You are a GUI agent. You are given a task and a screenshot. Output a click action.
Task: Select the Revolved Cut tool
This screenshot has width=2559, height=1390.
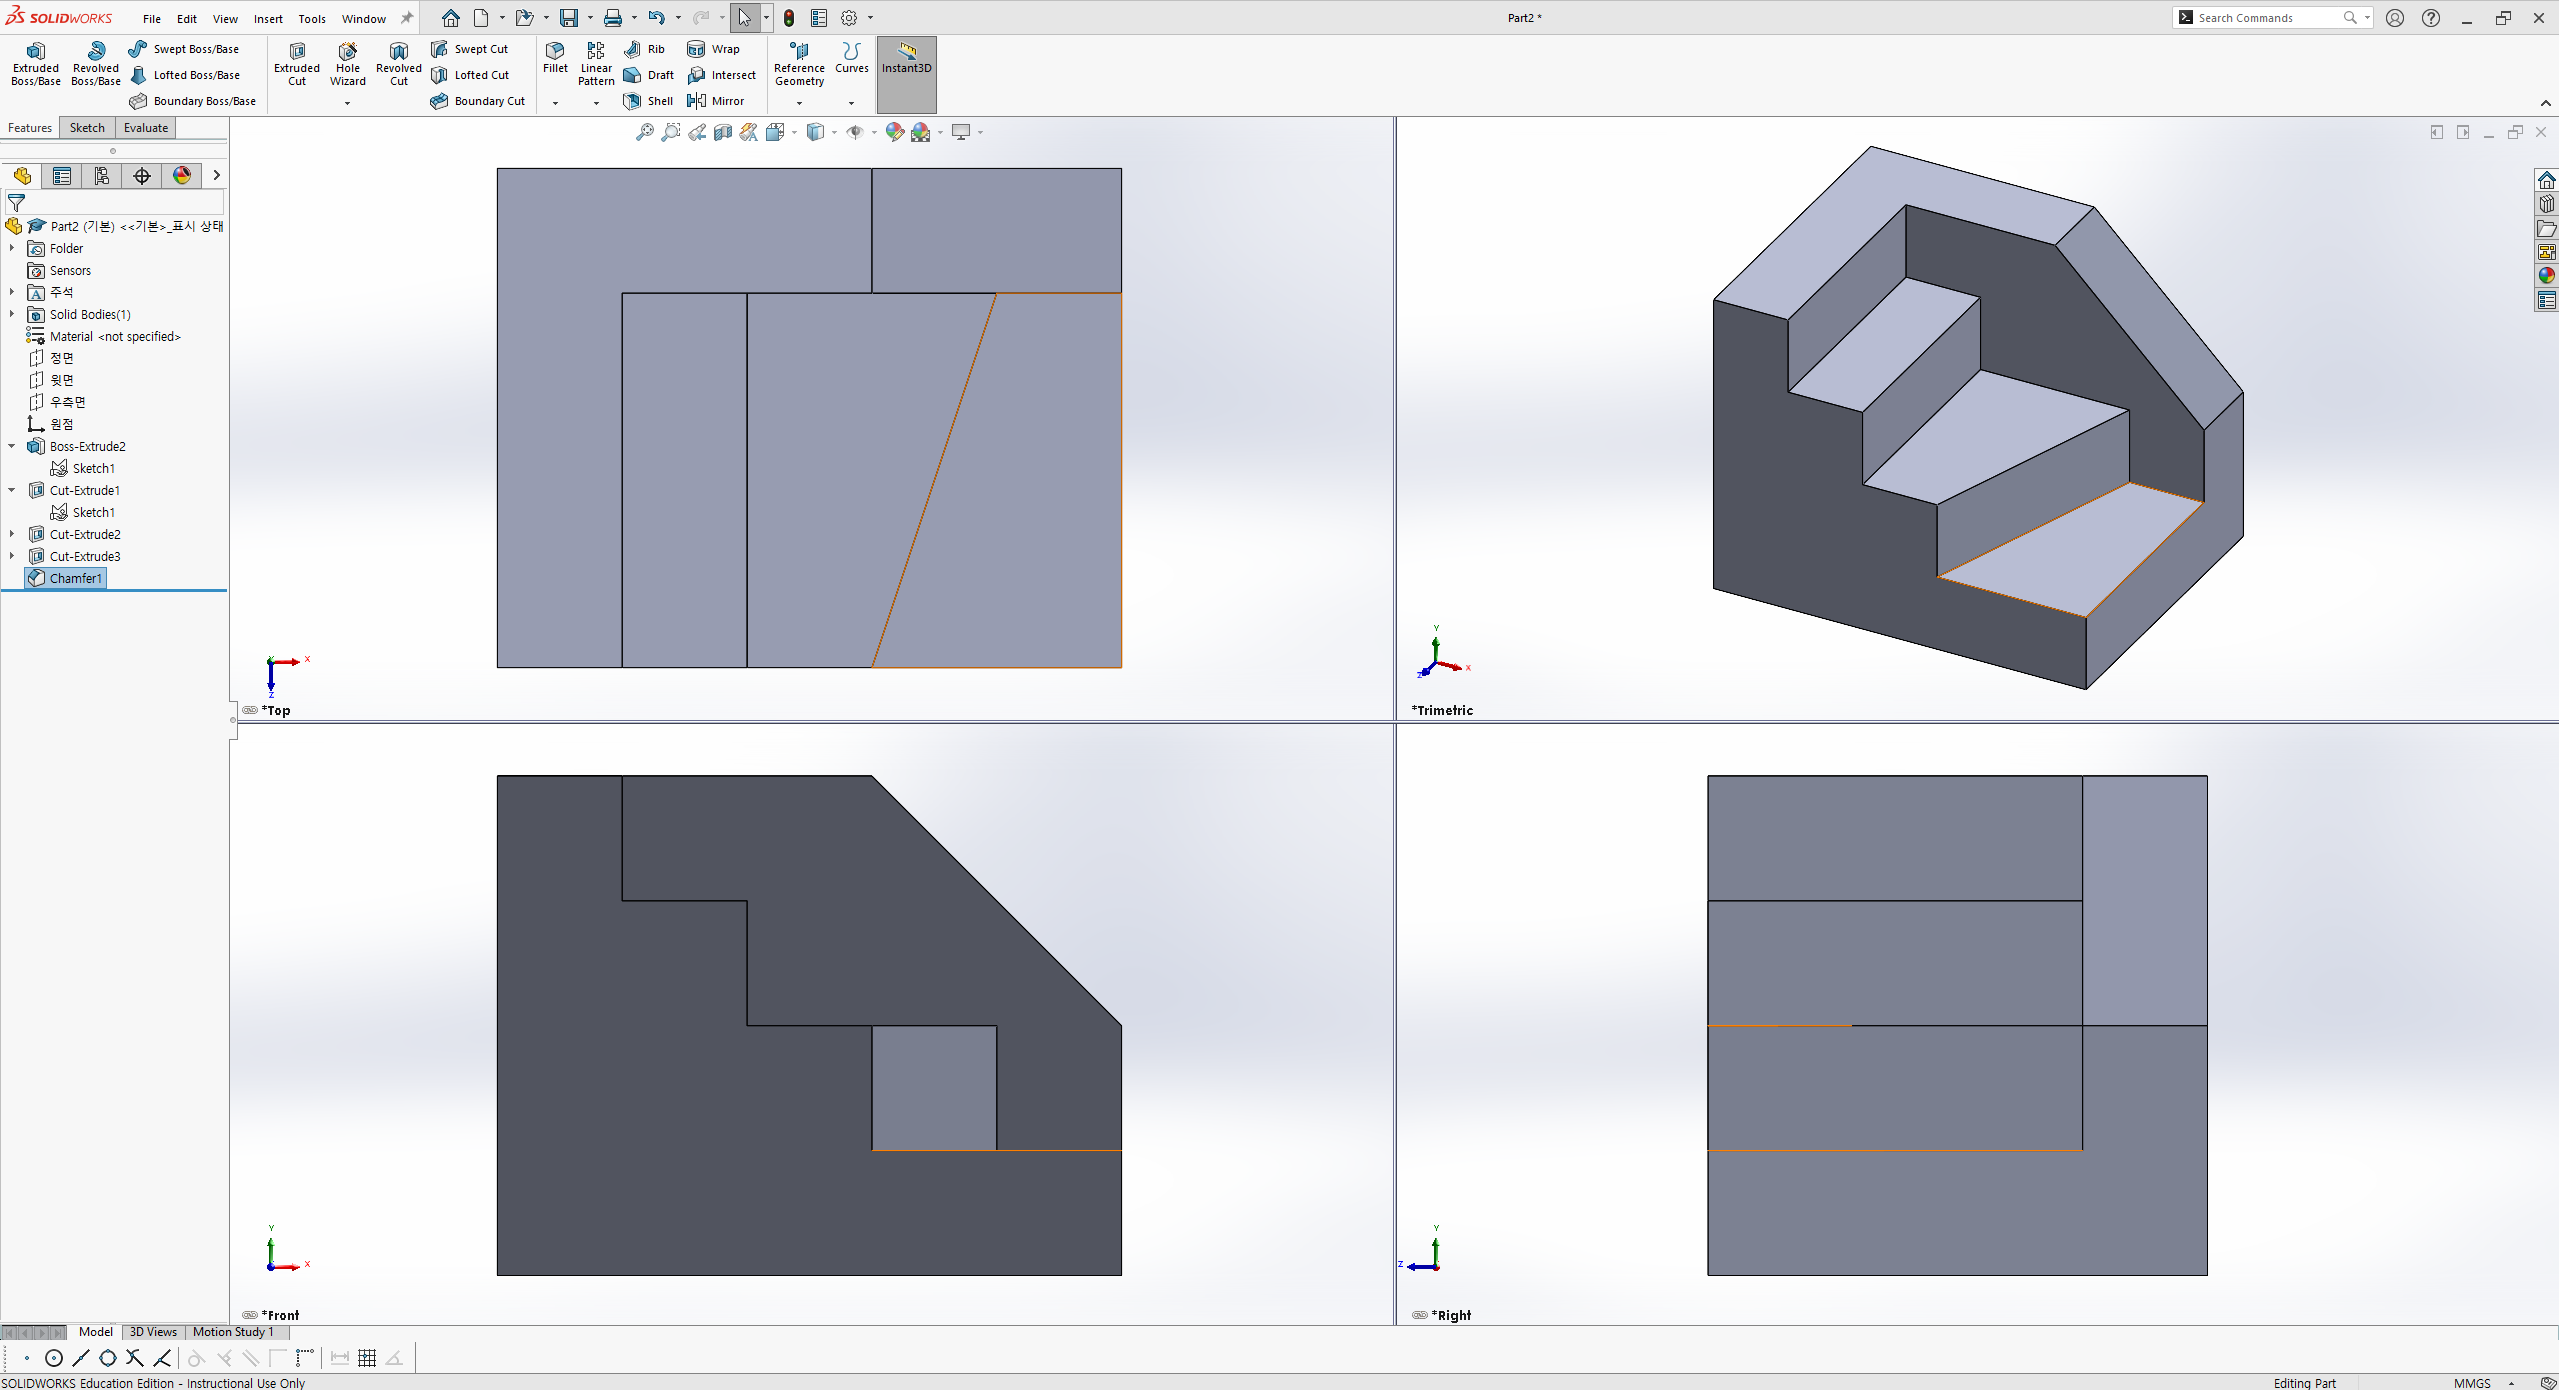398,64
